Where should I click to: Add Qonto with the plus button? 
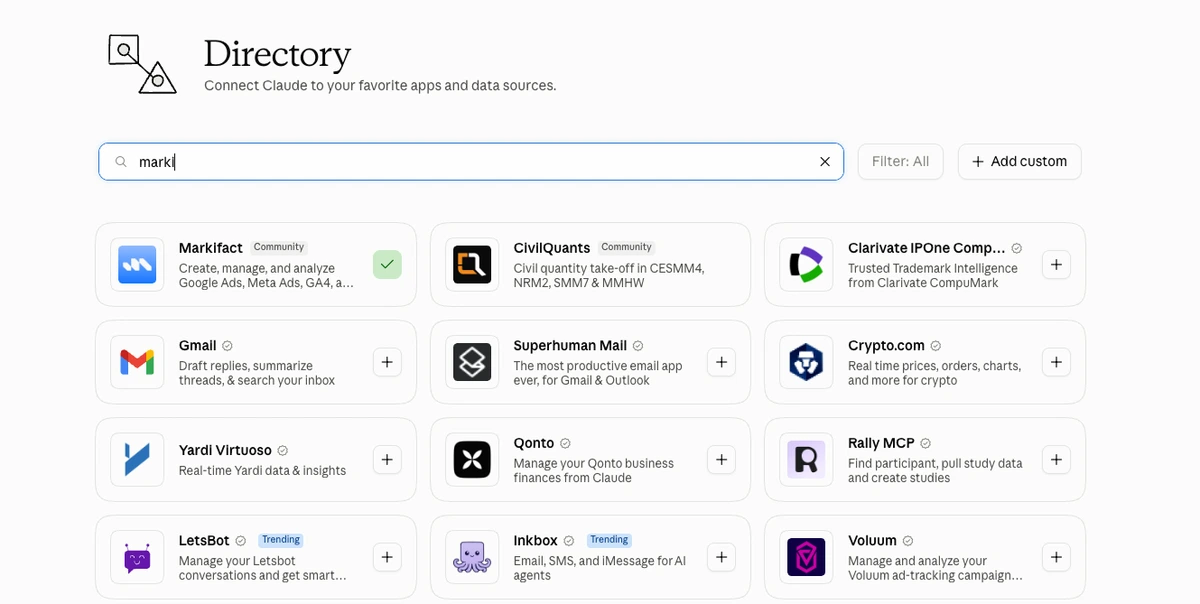point(721,460)
